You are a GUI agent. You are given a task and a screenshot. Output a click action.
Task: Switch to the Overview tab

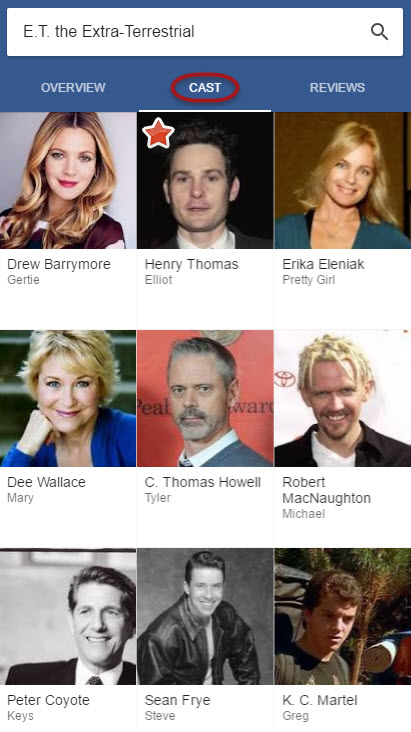coord(73,87)
